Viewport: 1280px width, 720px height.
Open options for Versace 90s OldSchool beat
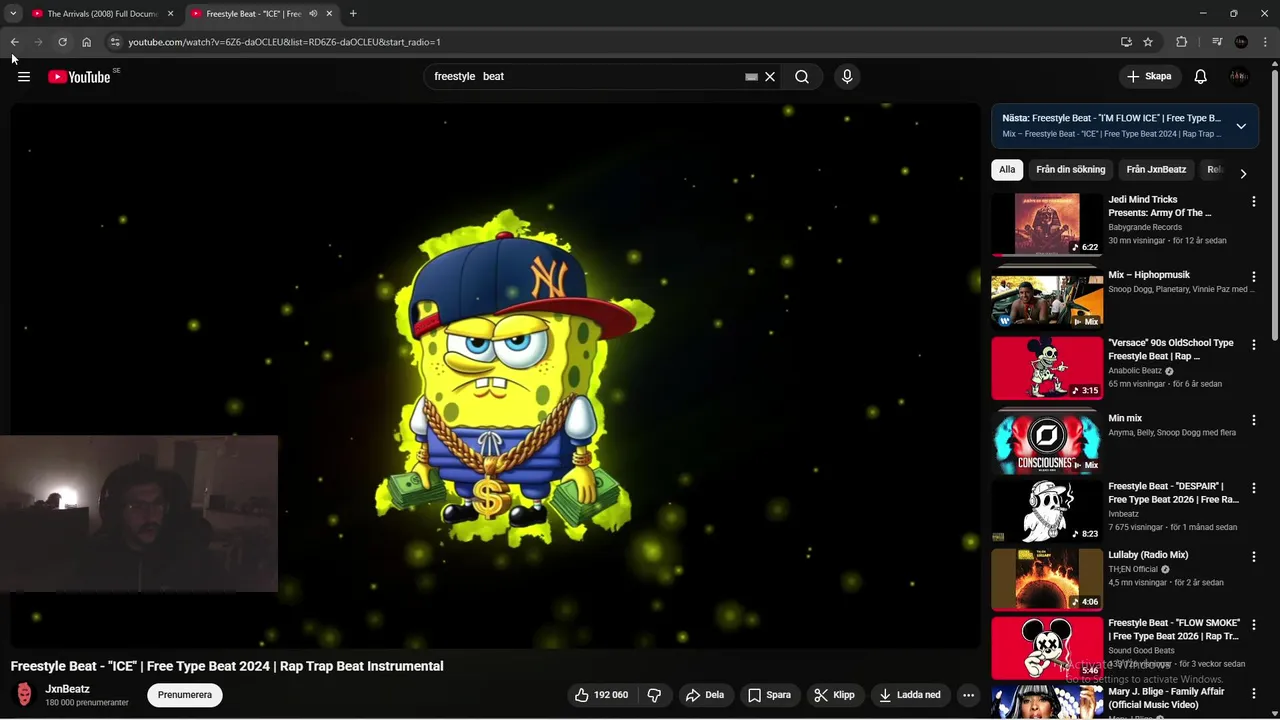(x=1253, y=344)
